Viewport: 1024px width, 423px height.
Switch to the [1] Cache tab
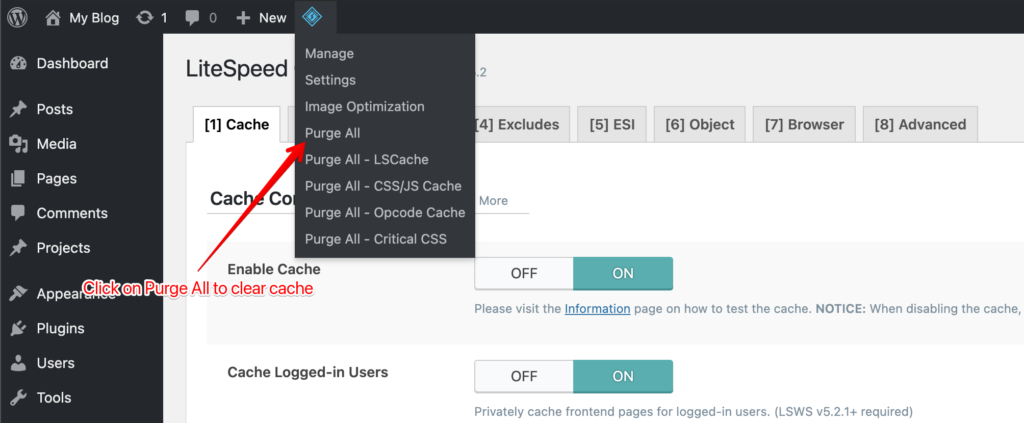[237, 125]
